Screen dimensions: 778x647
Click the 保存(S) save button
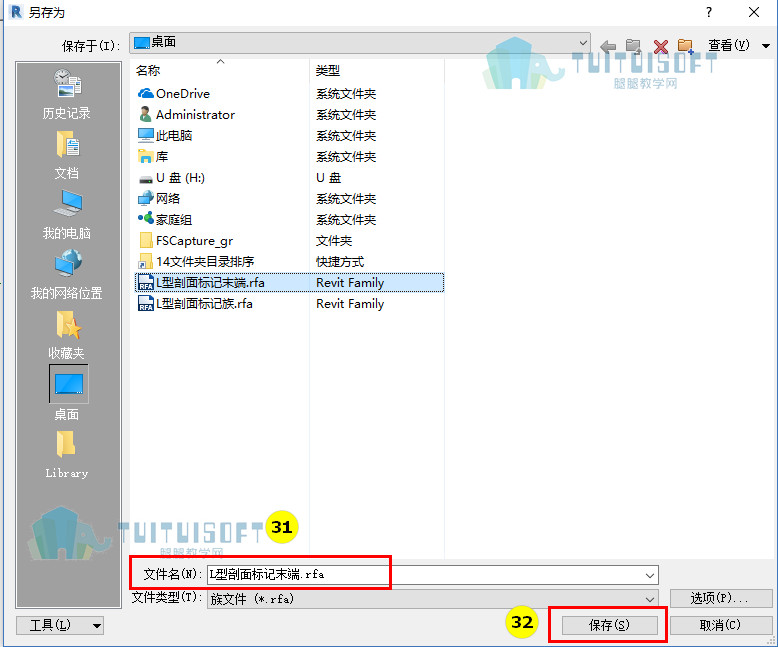[609, 625]
